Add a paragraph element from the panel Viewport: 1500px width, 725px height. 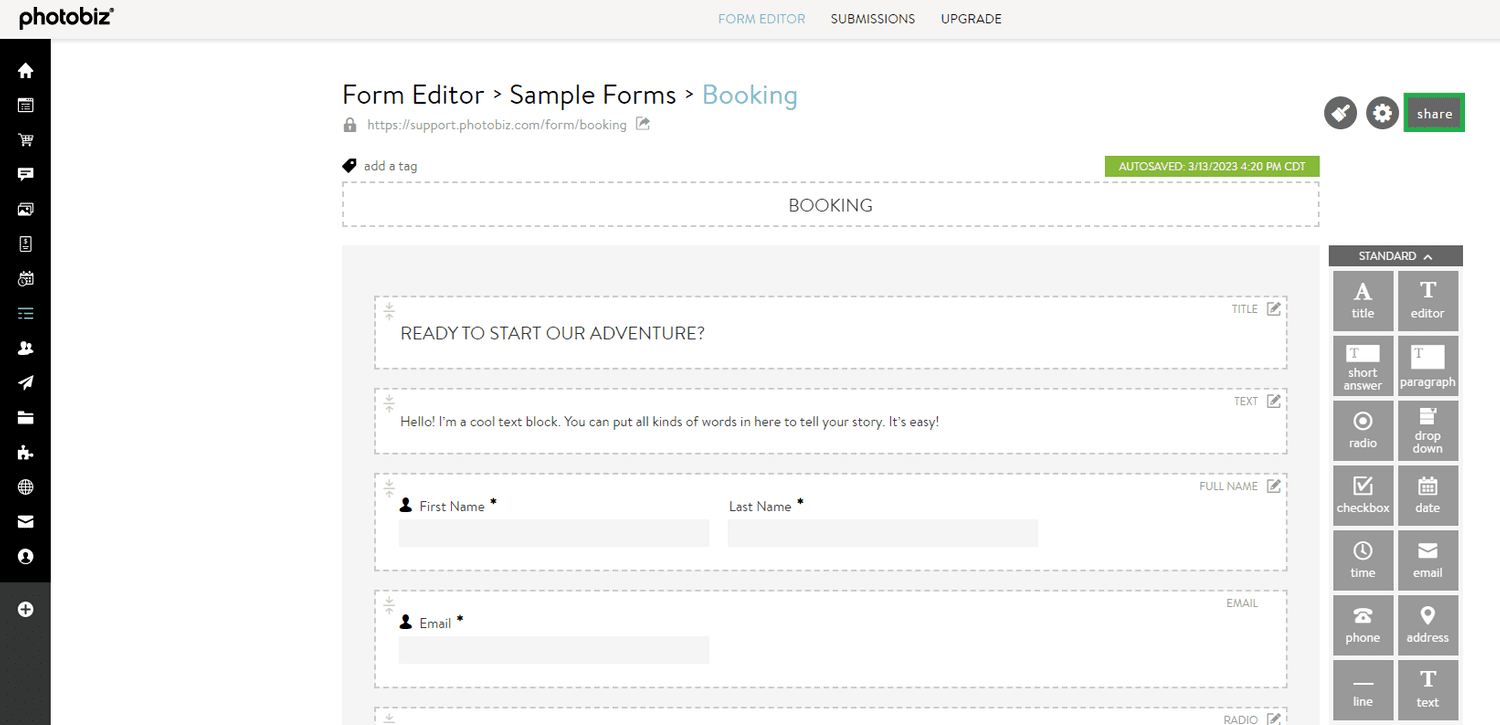1428,365
